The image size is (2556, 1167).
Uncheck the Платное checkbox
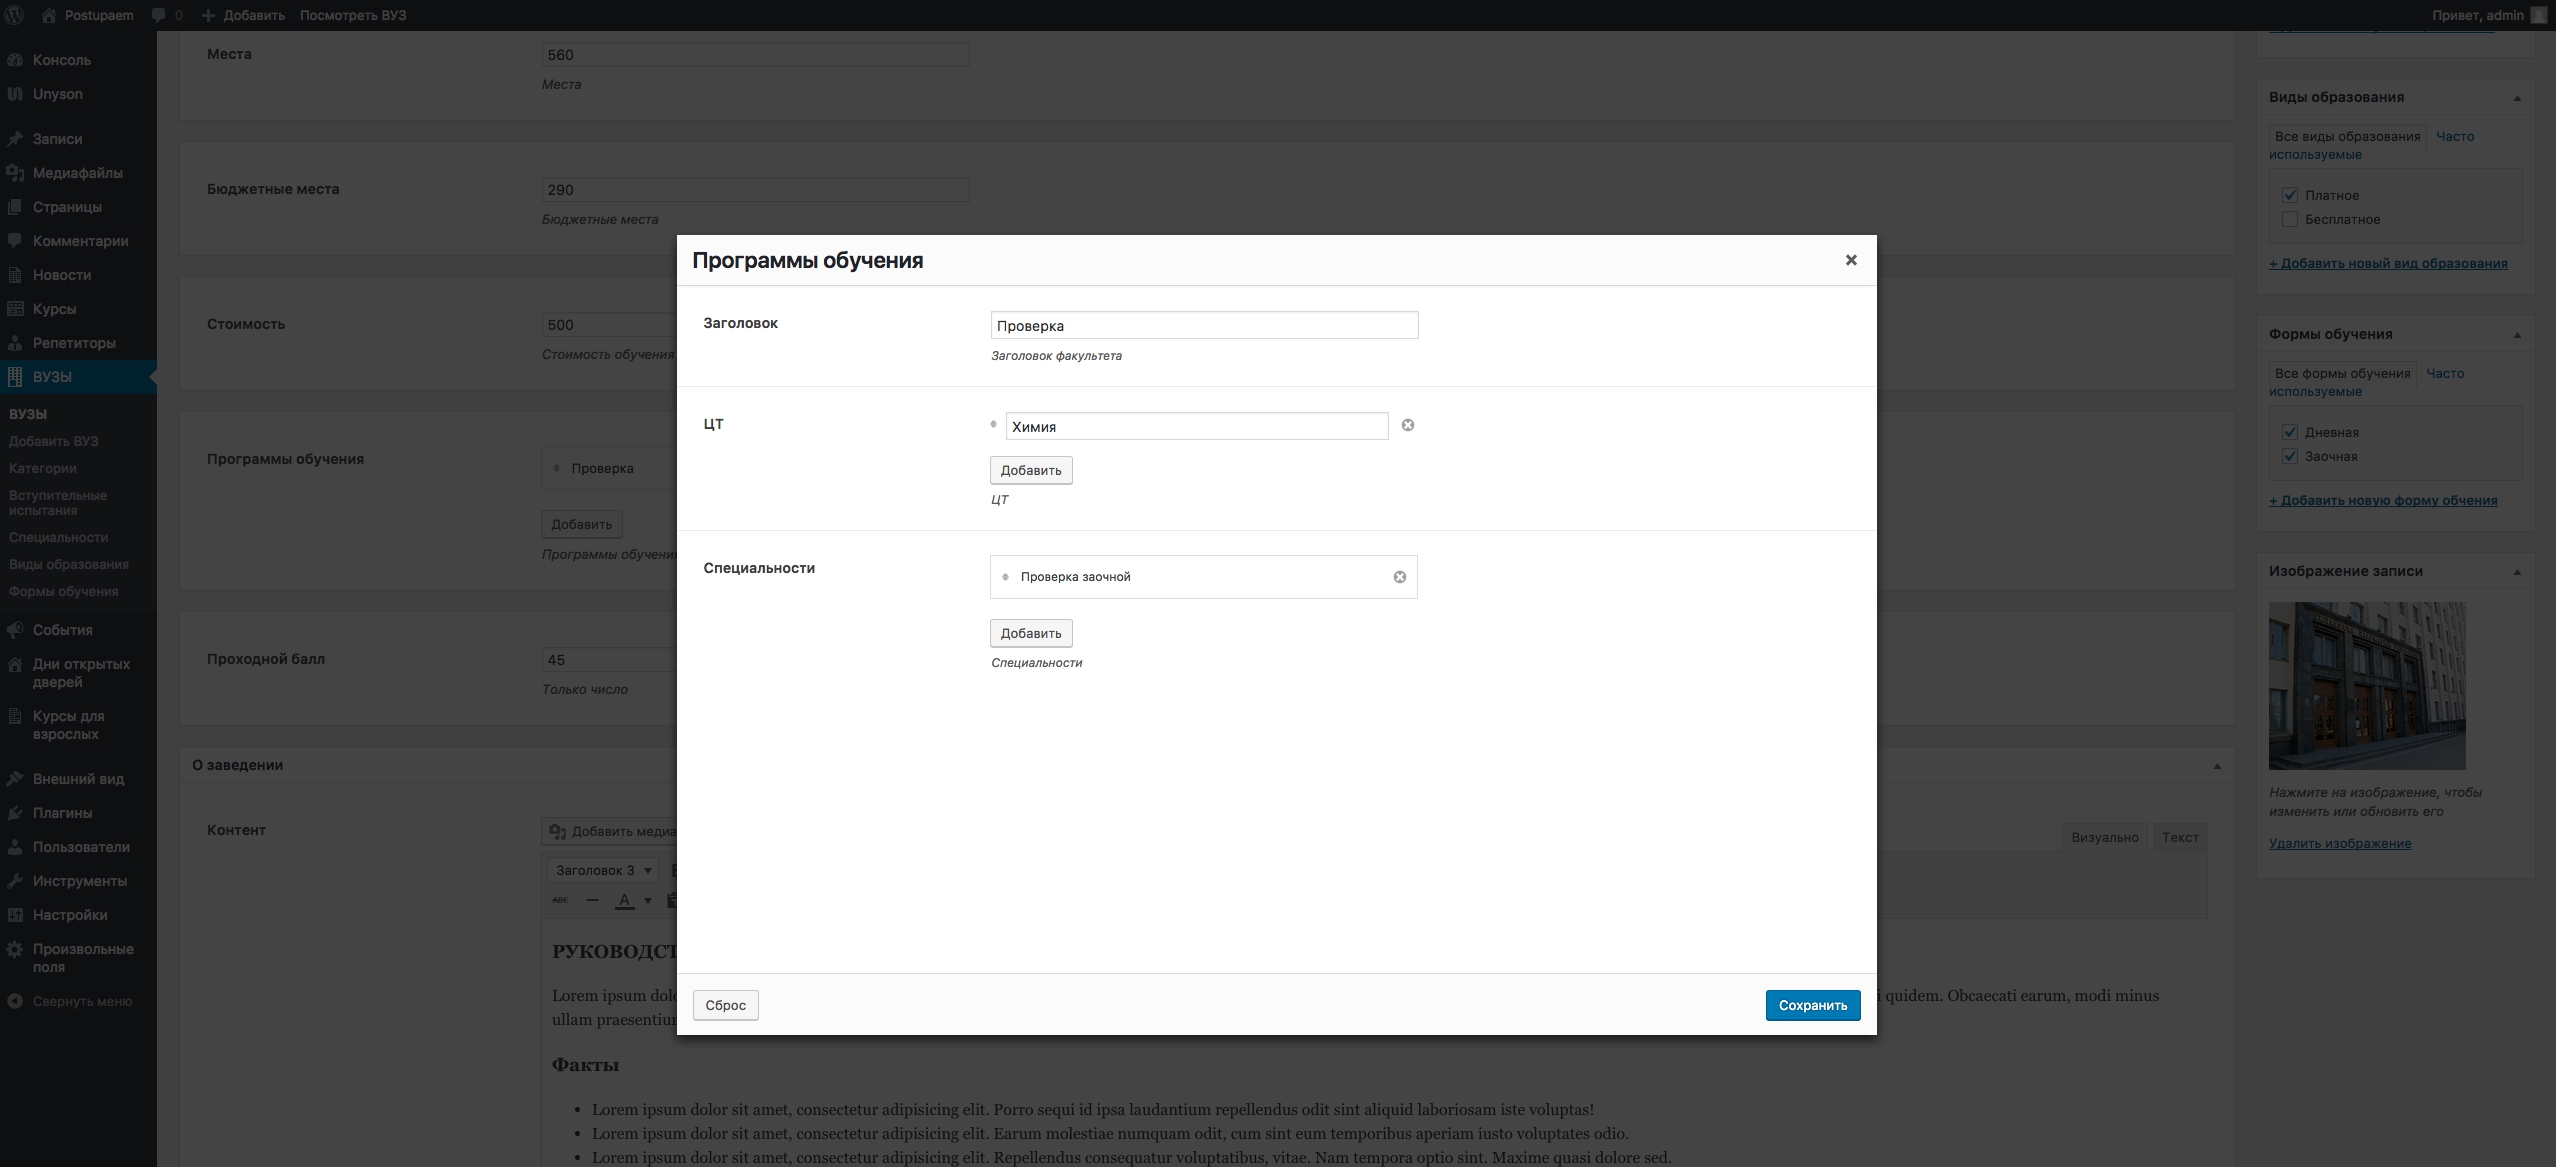2289,195
